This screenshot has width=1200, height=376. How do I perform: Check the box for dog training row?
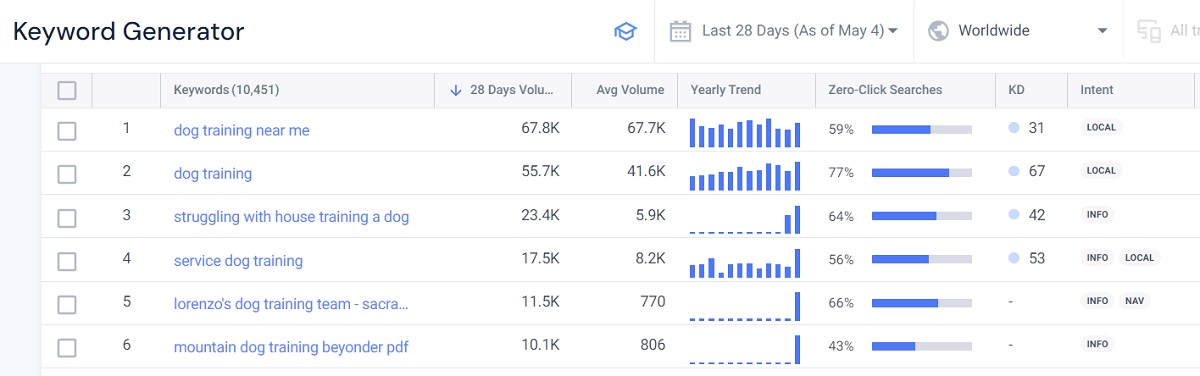[67, 174]
